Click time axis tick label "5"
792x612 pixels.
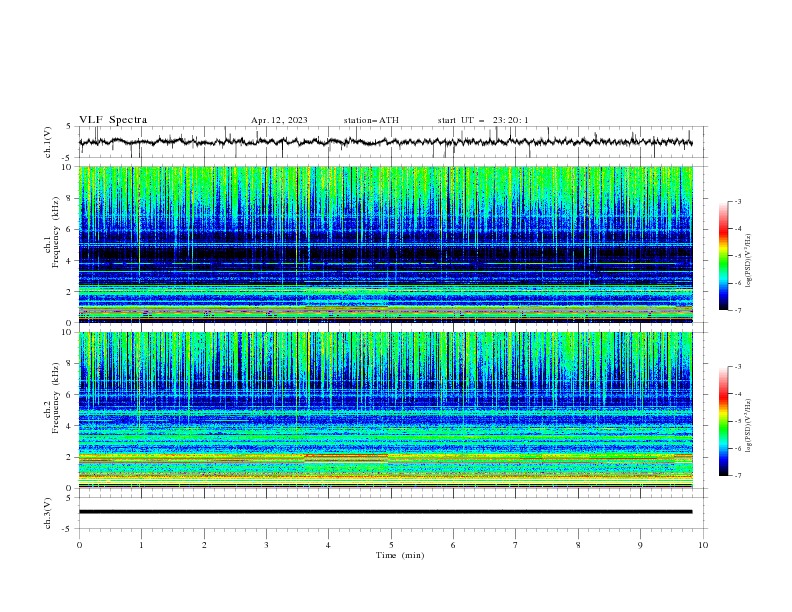[x=391, y=545]
